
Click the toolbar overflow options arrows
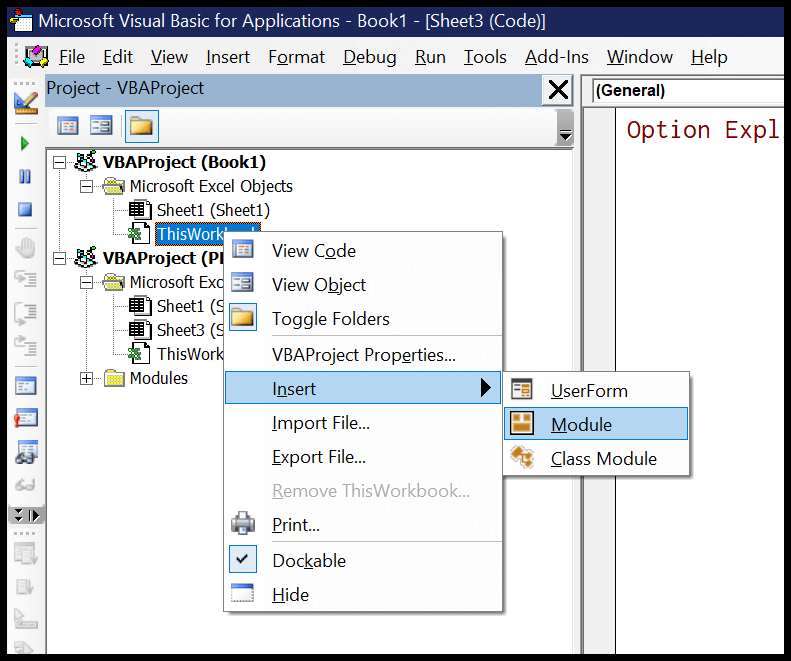[26, 515]
